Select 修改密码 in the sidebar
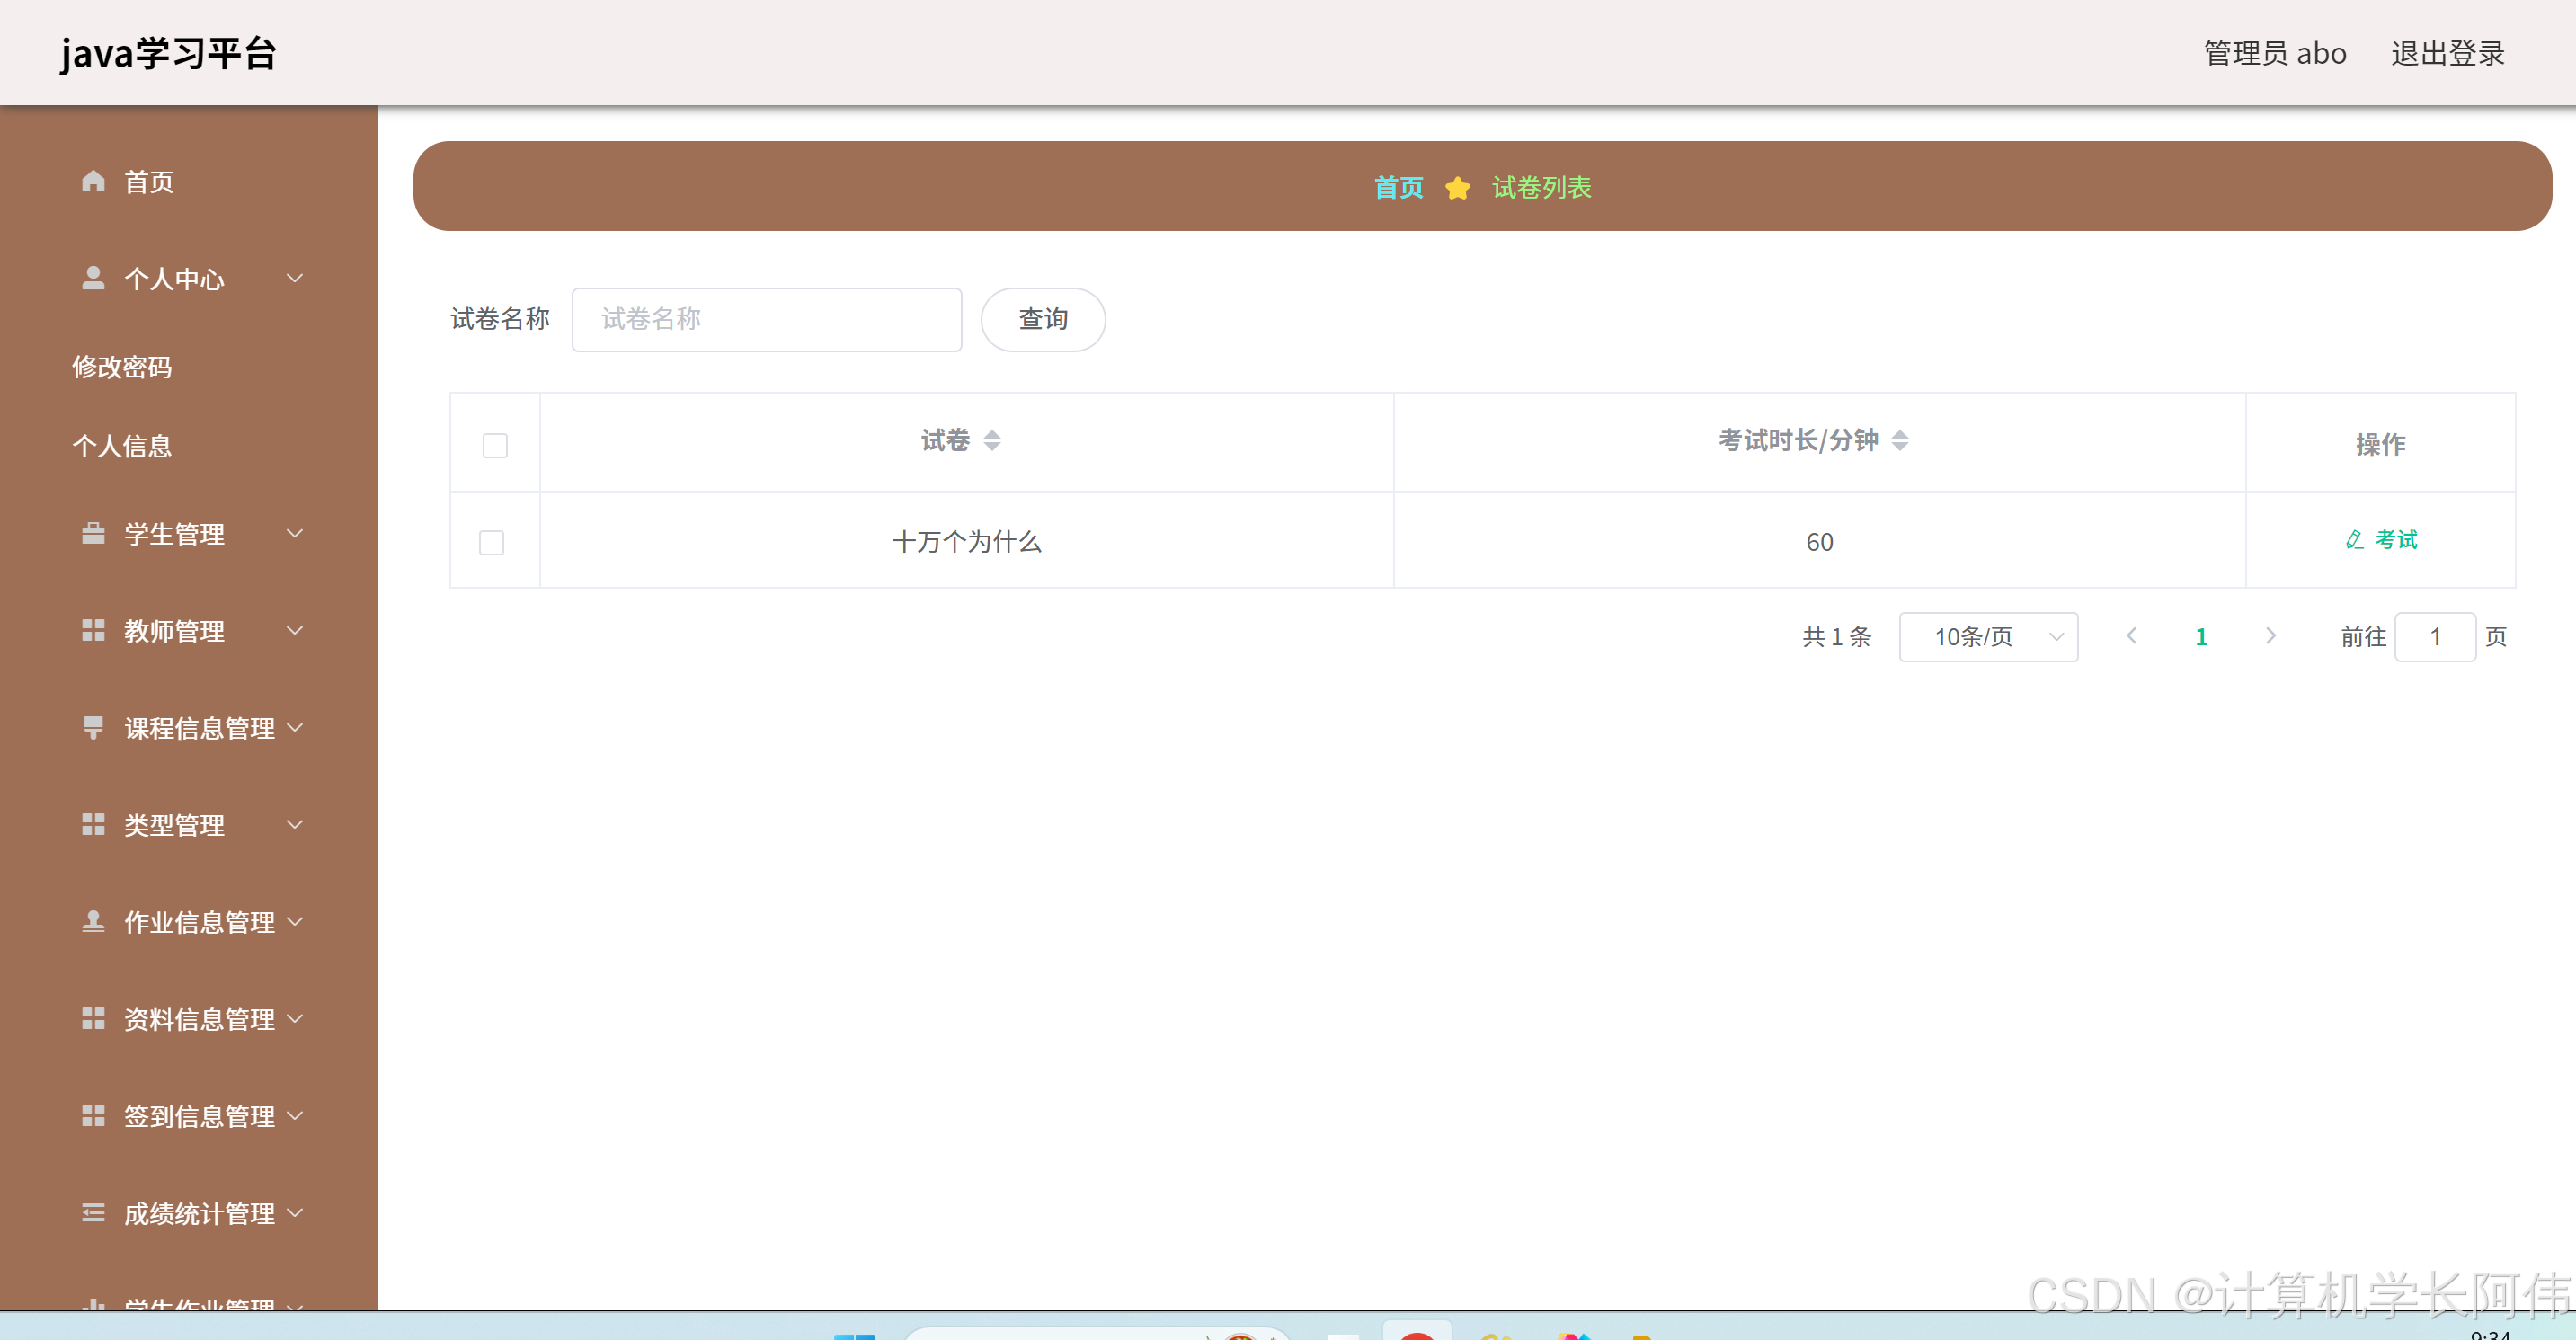Image resolution: width=2576 pixels, height=1340 pixels. tap(122, 367)
